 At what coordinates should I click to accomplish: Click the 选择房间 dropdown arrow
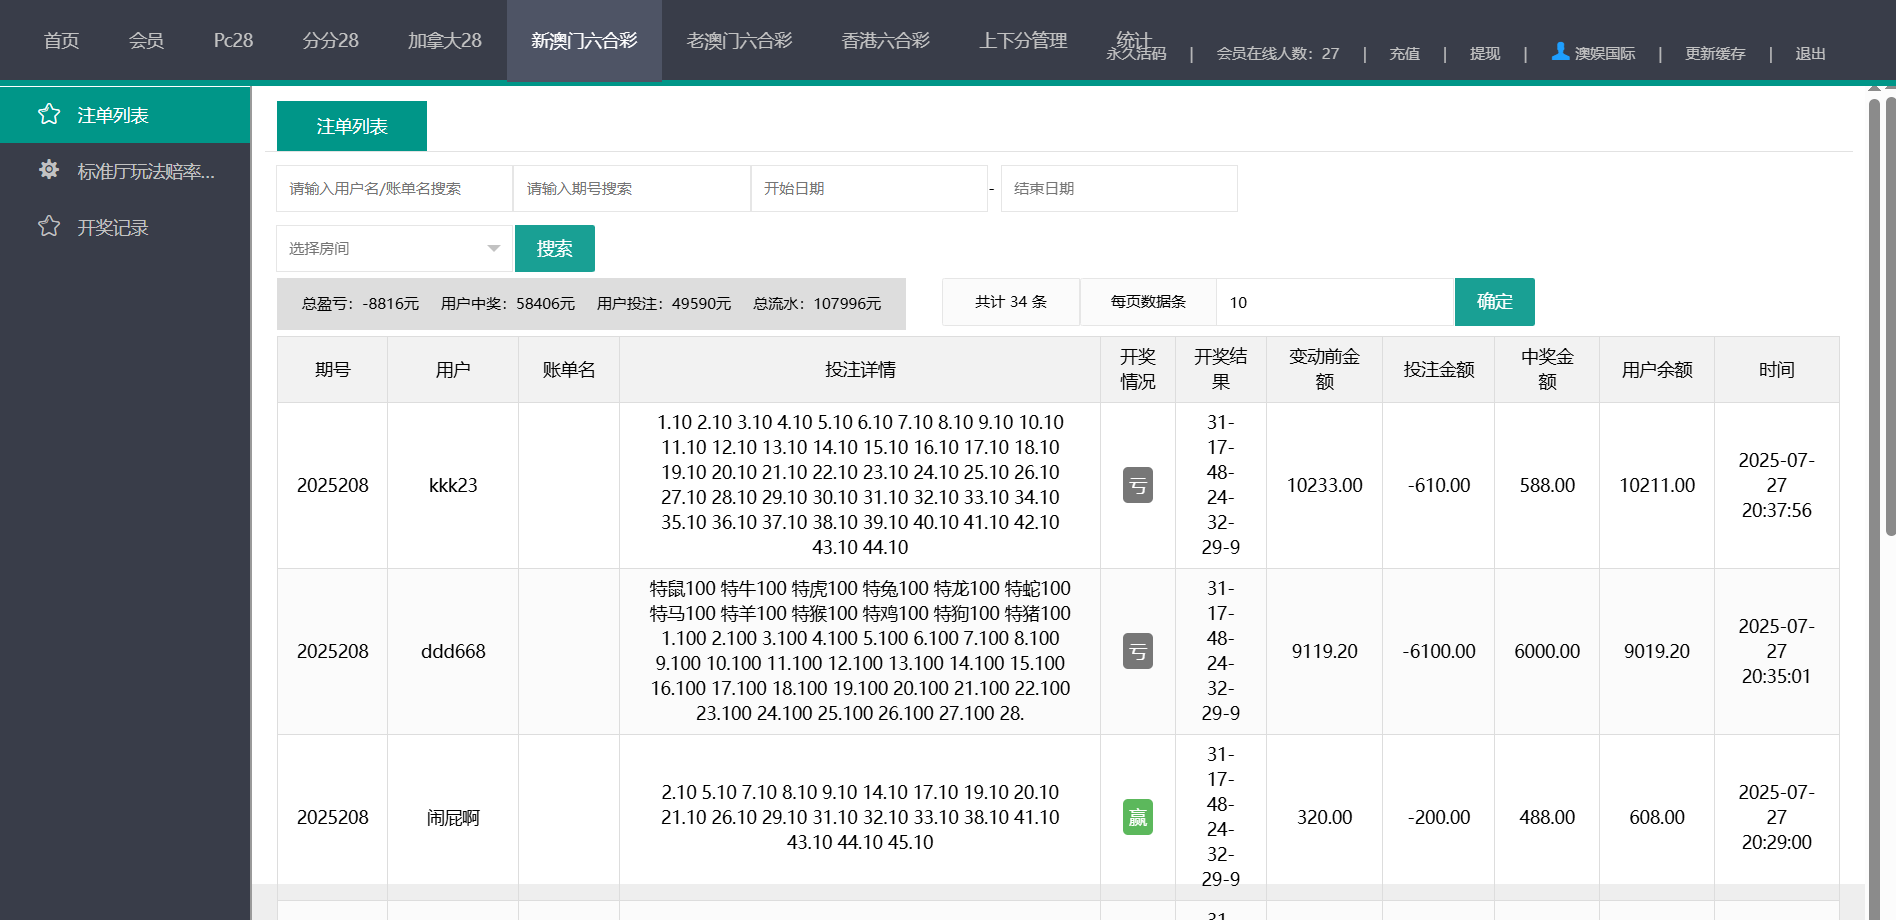pyautogui.click(x=493, y=249)
